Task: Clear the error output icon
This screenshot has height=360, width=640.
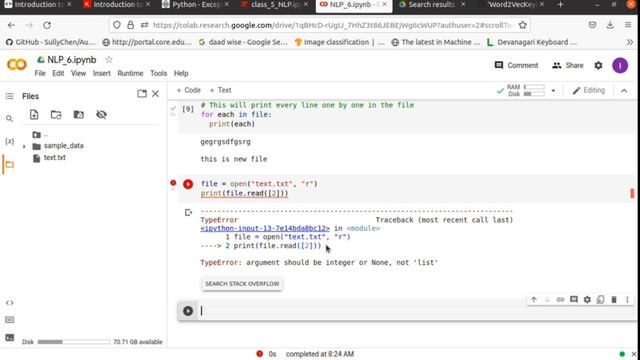Action: coord(188,212)
